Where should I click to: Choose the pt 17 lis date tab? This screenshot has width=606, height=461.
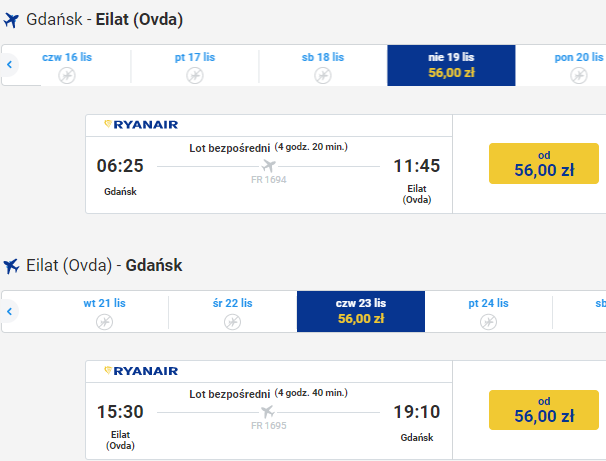coord(195,65)
